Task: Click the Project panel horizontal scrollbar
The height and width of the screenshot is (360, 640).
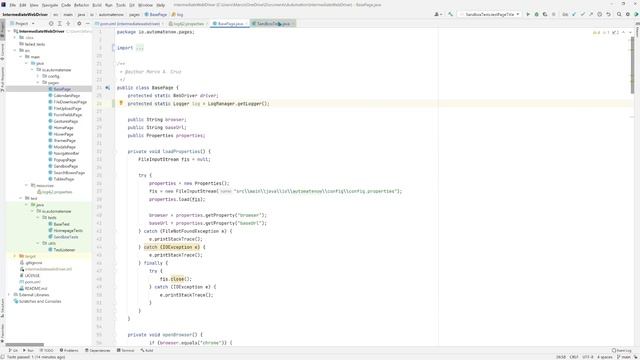Action: 24,344
